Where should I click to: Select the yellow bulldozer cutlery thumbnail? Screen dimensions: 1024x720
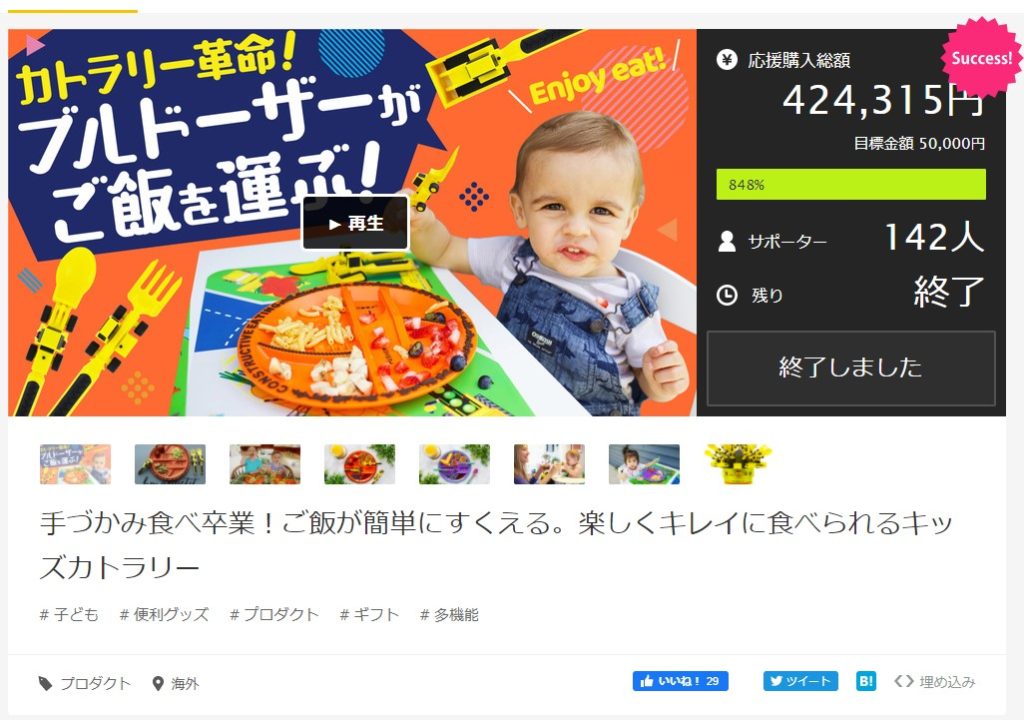[739, 464]
